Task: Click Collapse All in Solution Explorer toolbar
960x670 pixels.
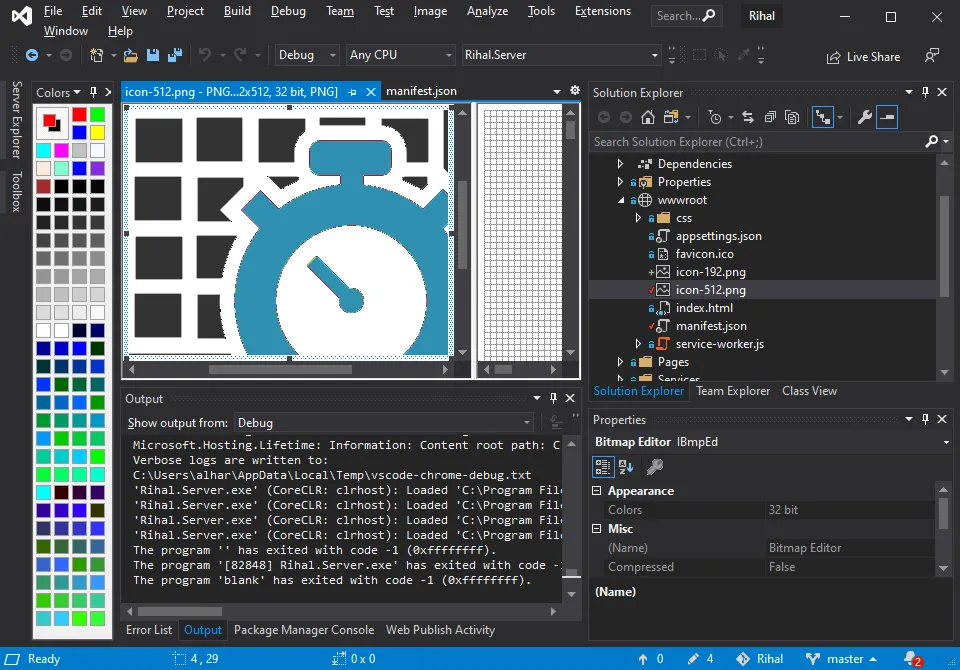Action: pyautogui.click(x=770, y=117)
